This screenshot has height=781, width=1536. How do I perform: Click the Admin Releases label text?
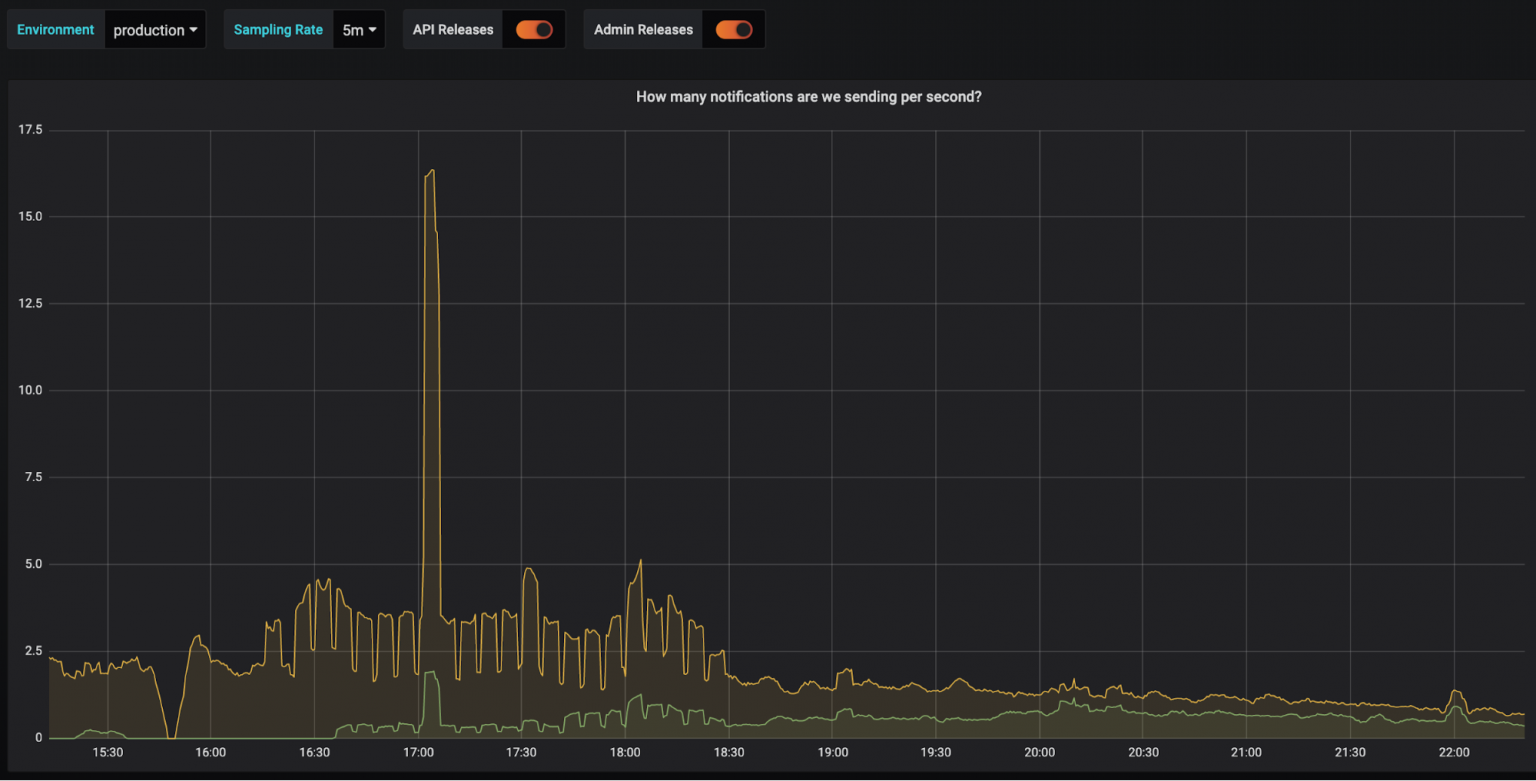coord(643,30)
